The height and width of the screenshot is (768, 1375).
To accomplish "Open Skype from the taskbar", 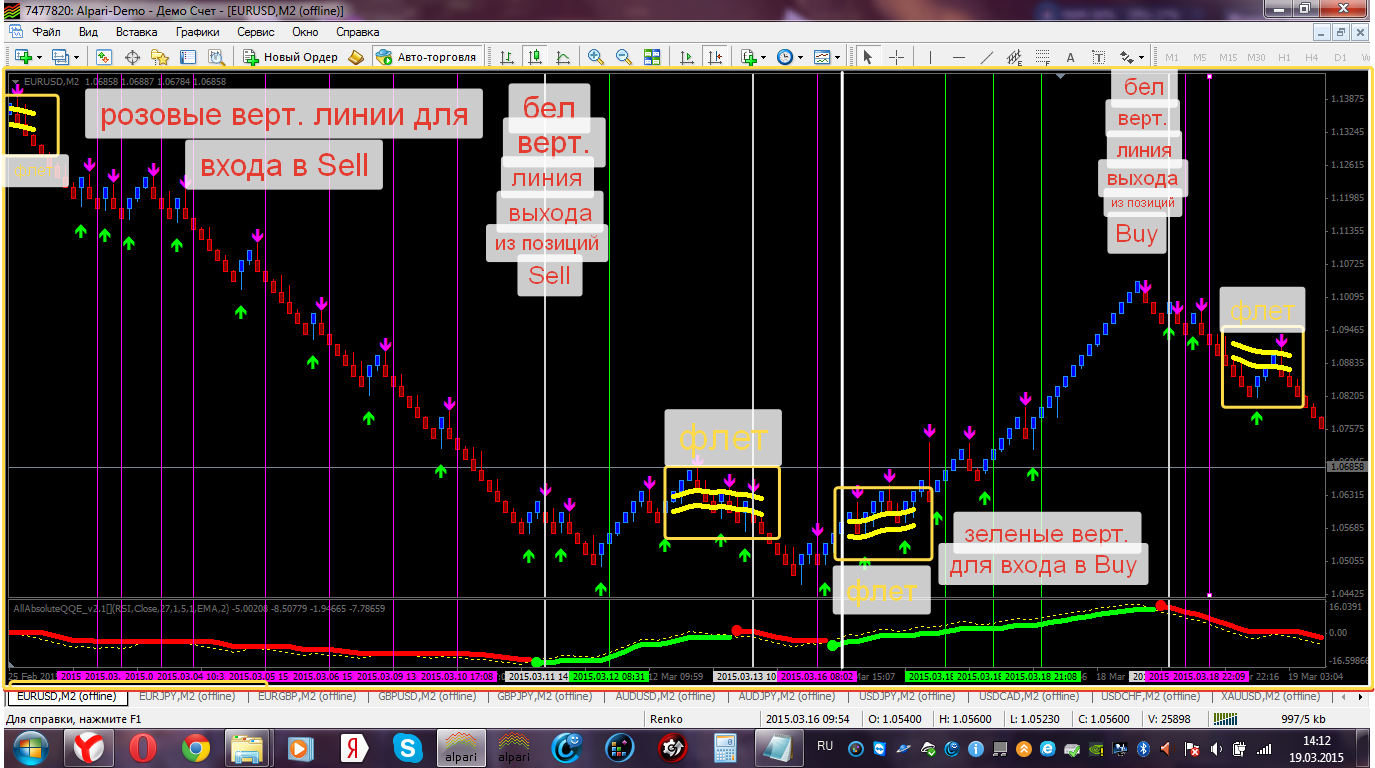I will [408, 748].
